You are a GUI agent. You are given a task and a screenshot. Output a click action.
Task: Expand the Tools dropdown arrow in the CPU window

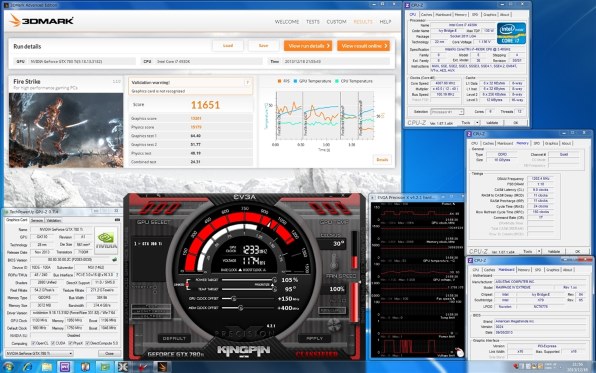click(477, 123)
